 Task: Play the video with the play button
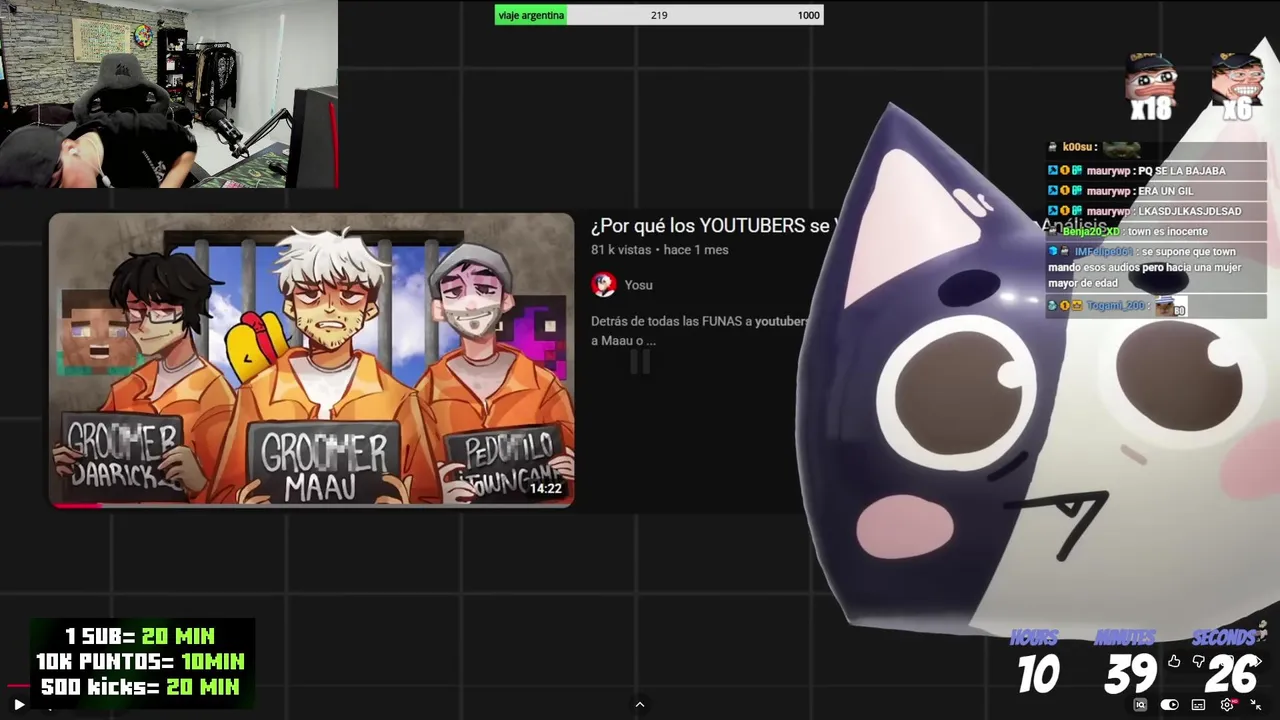(19, 705)
